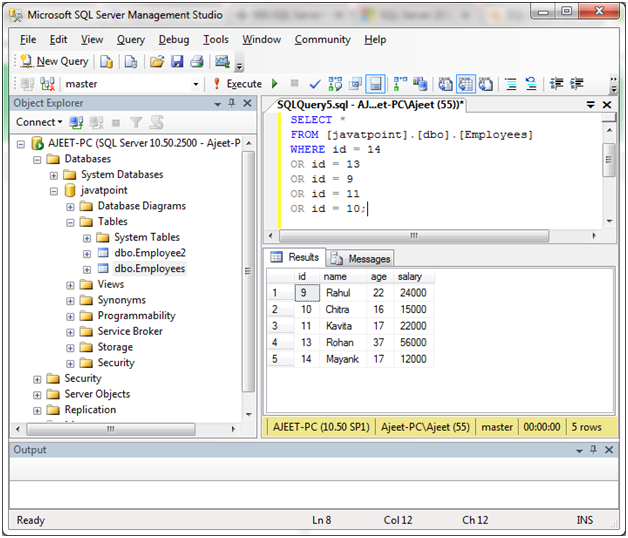Click Connect Object Explorer icon

pyautogui.click(x=76, y=122)
